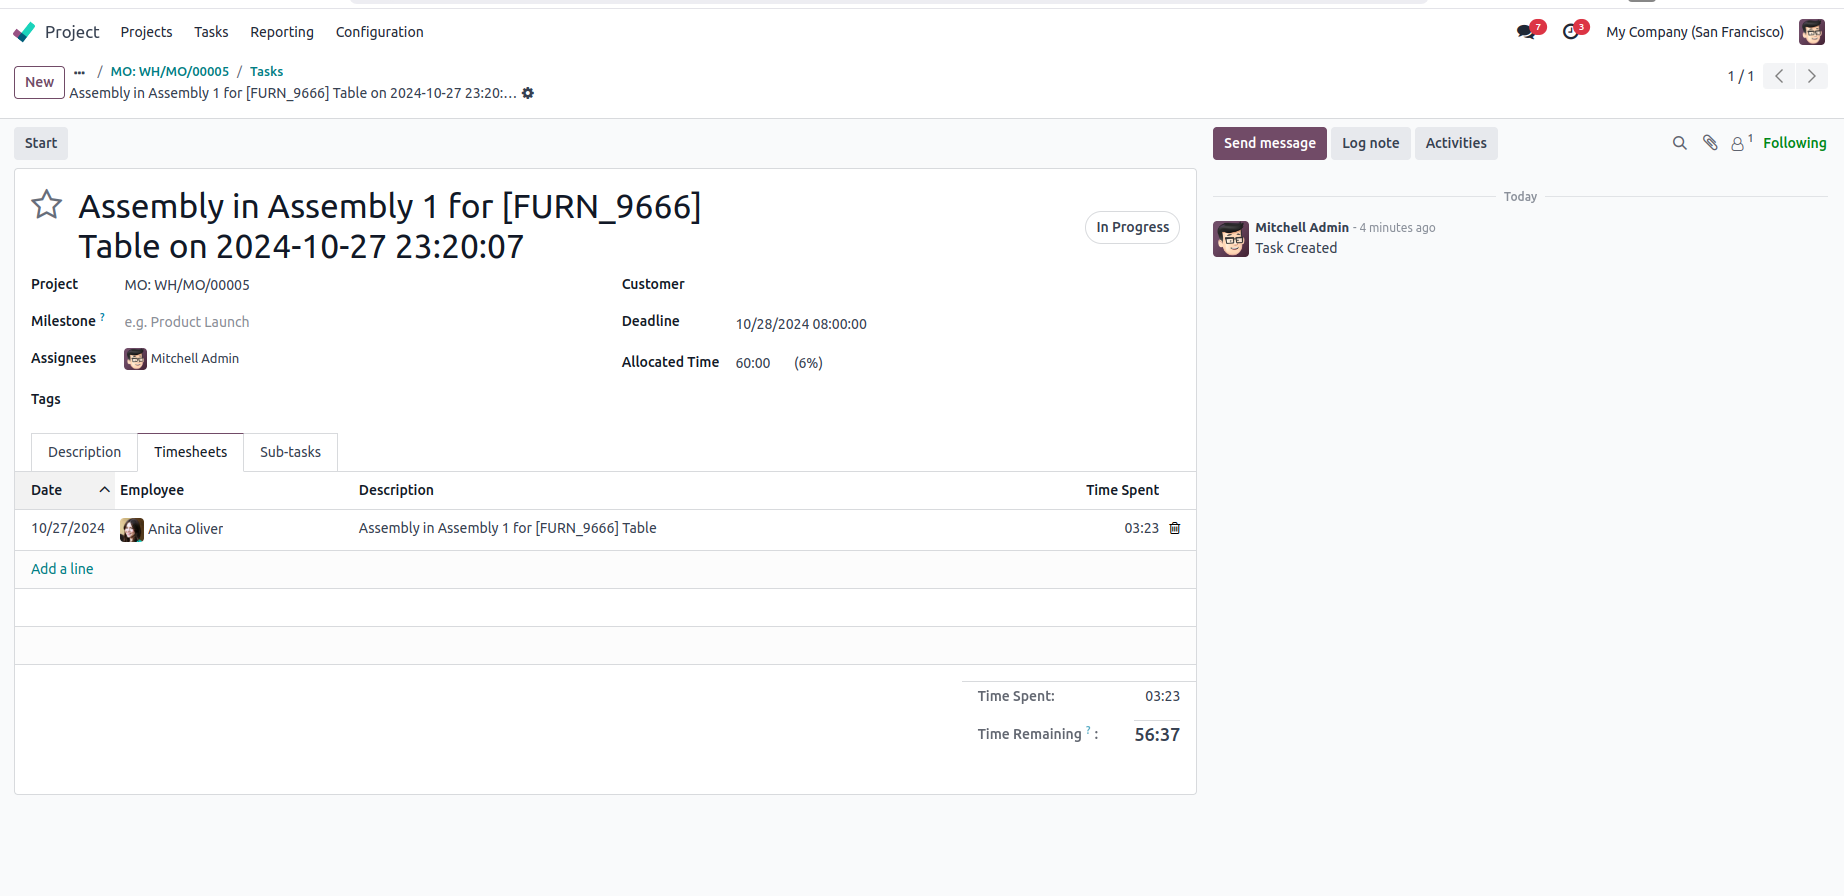The height and width of the screenshot is (896, 1844).
Task: Show followers list icon
Action: pyautogui.click(x=1739, y=143)
